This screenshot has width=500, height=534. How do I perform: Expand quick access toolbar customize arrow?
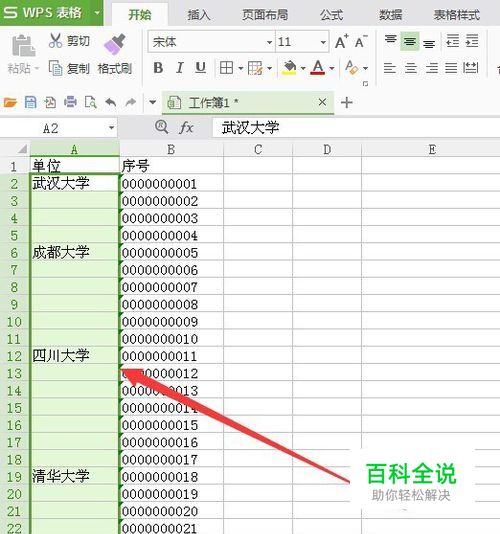tap(153, 102)
